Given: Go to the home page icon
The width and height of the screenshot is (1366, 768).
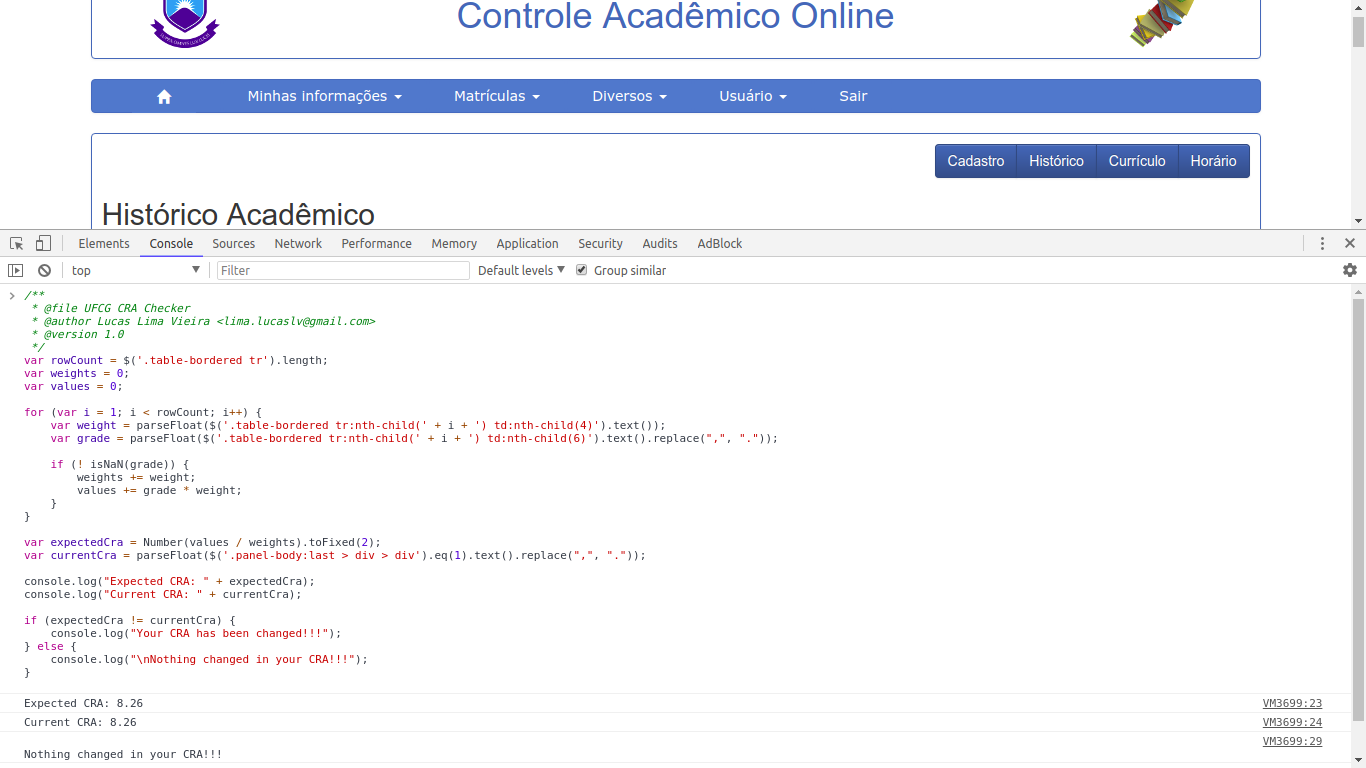Looking at the screenshot, I should tap(165, 96).
